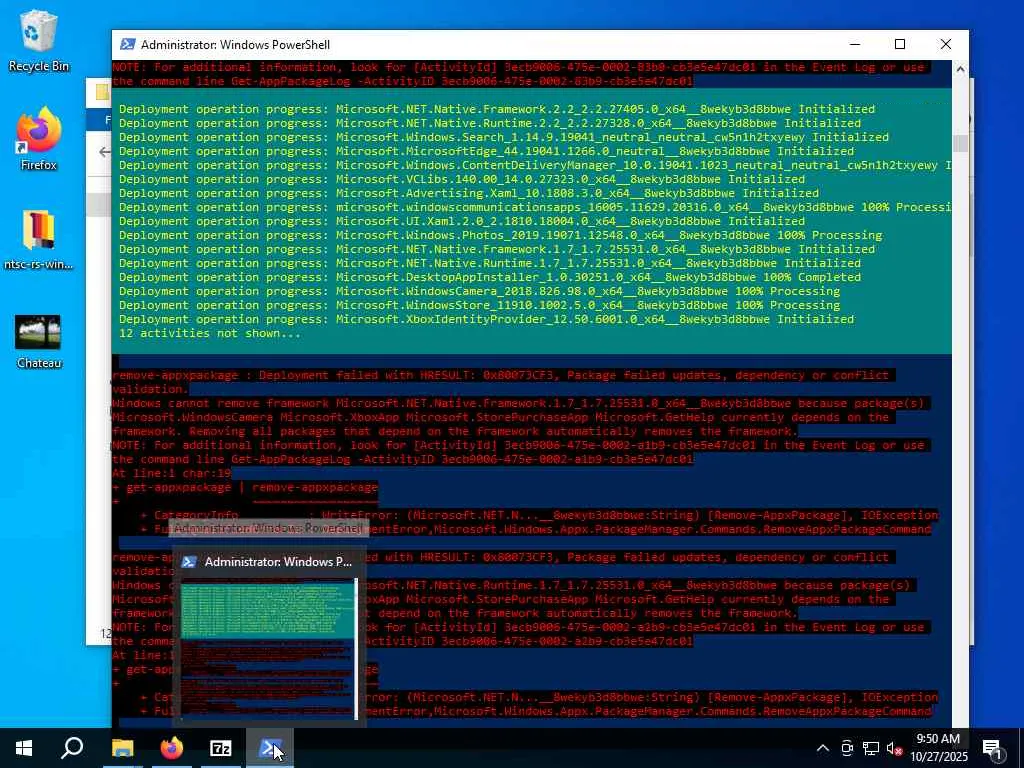
Task: Open the network status tray icon
Action: pyautogui.click(x=871, y=748)
